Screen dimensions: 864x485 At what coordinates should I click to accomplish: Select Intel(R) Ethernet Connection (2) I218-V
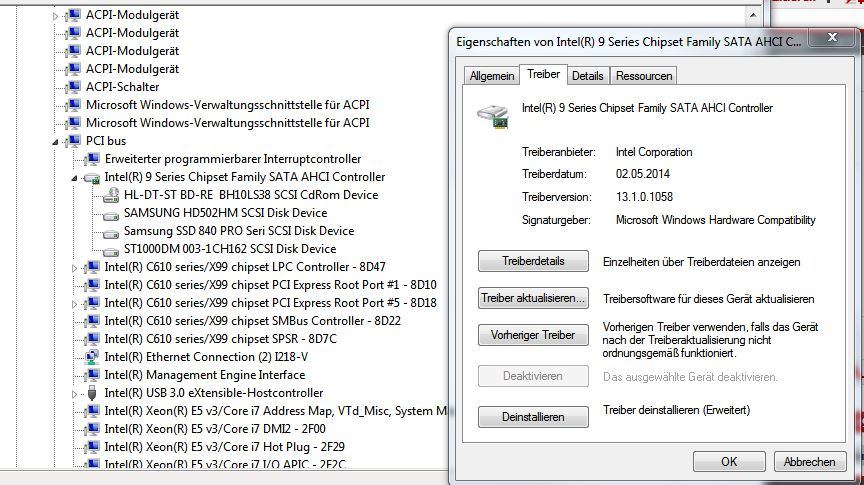tap(206, 357)
